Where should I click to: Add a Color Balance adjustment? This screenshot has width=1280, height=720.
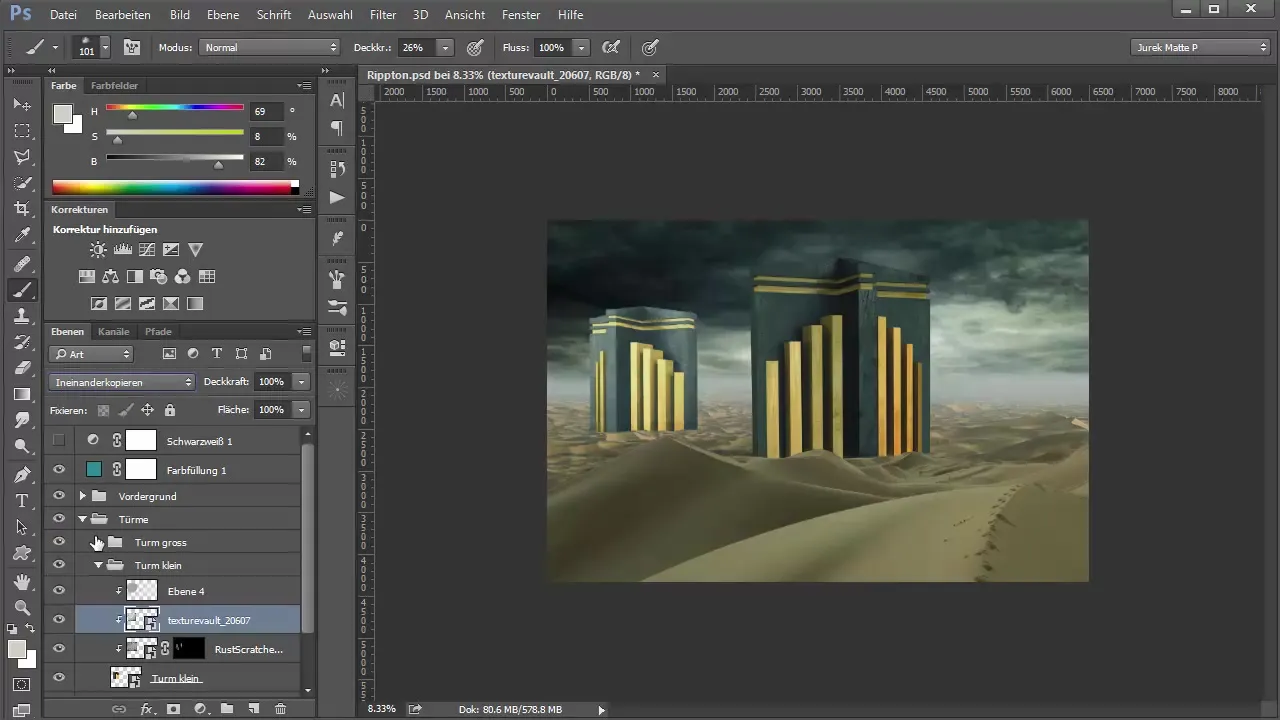tap(110, 277)
